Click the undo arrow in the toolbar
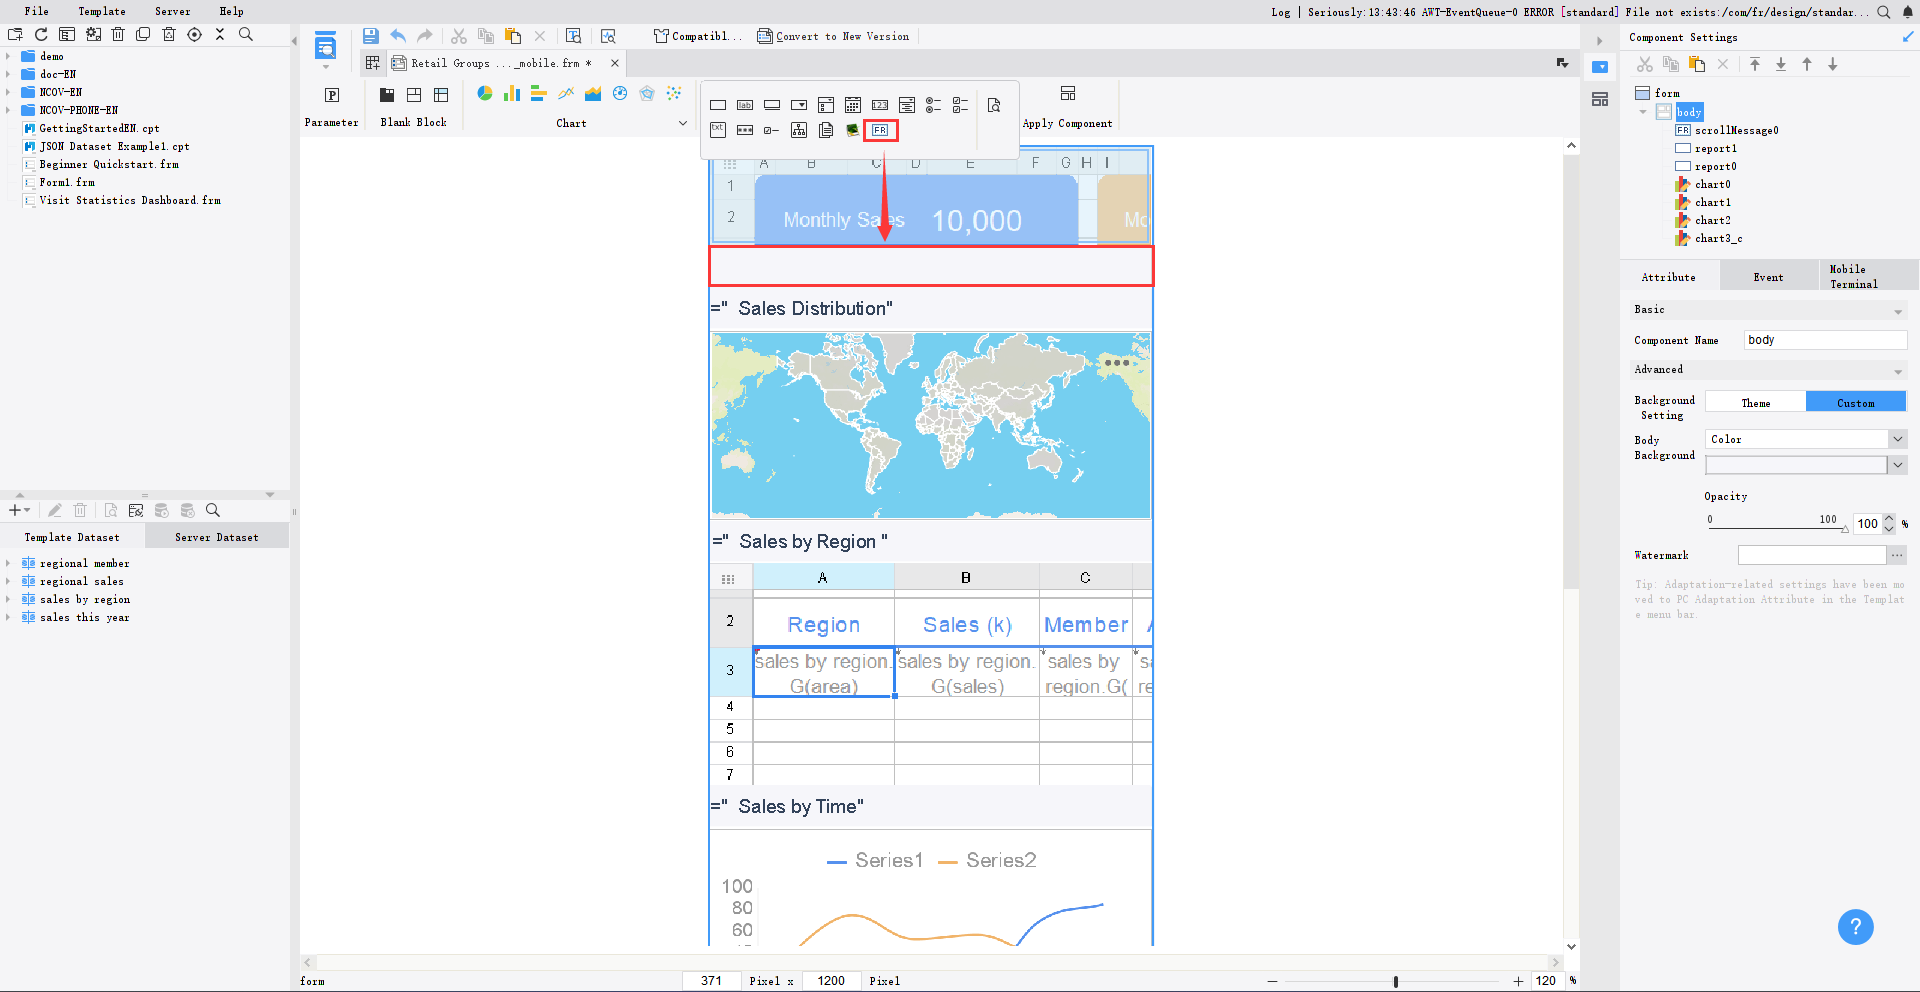This screenshot has width=1920, height=992. [x=398, y=36]
